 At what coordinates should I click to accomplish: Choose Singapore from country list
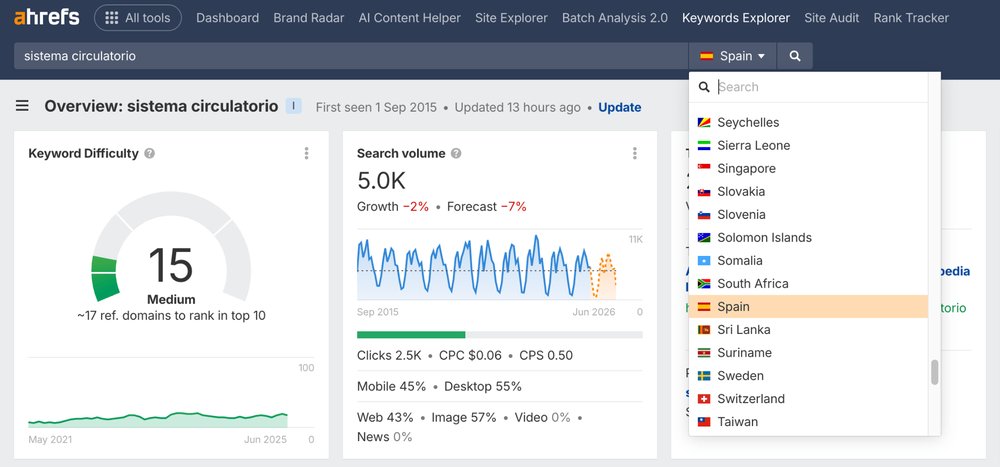[809, 168]
